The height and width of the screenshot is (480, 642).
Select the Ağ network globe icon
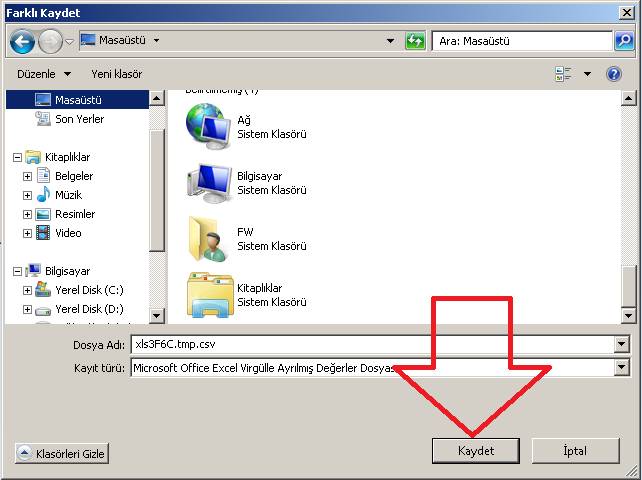(x=209, y=127)
